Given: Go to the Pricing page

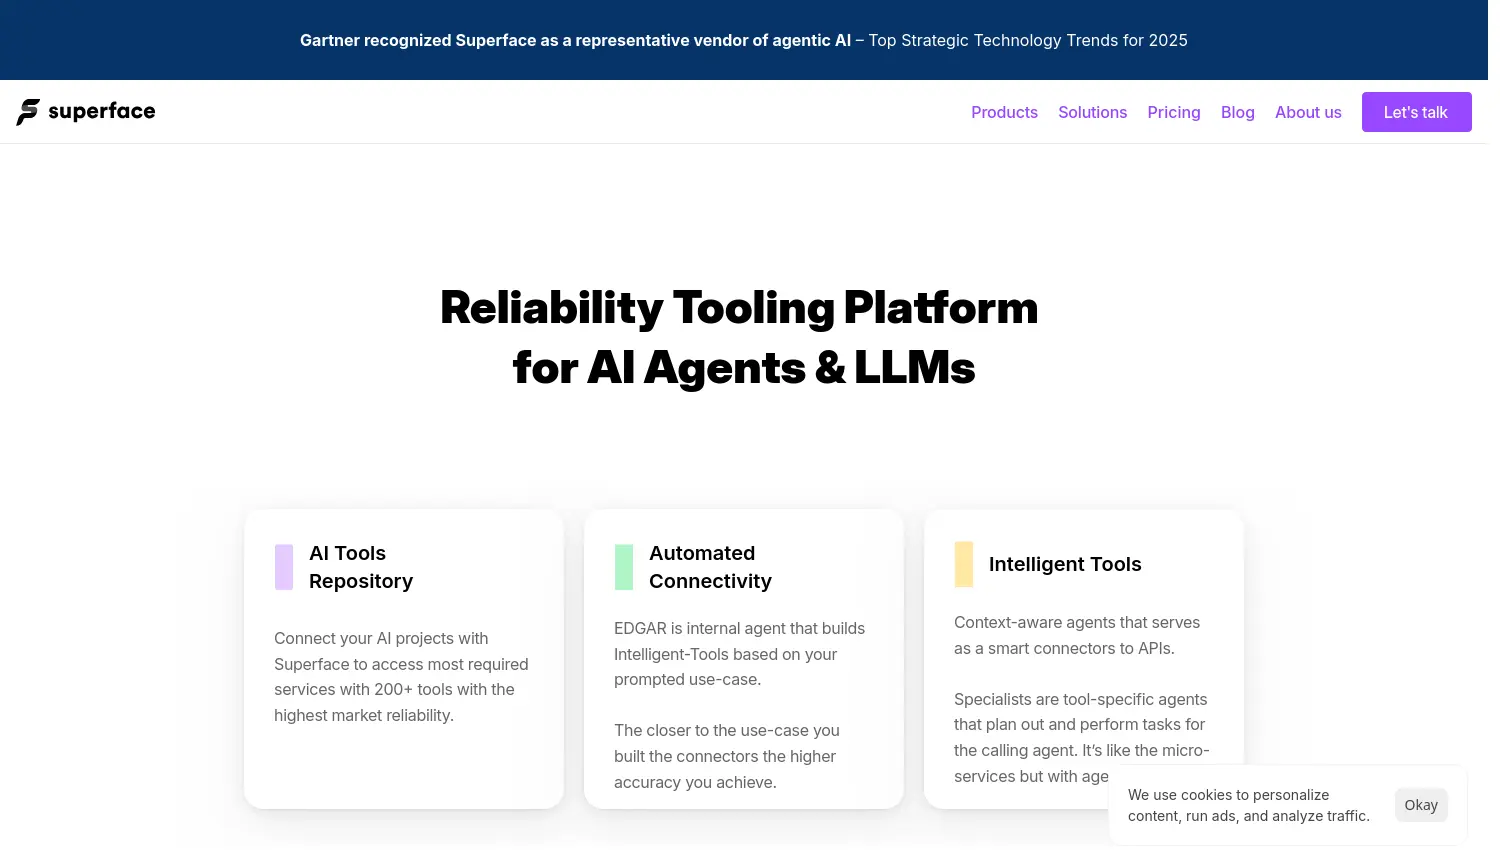Looking at the screenshot, I should point(1173,112).
